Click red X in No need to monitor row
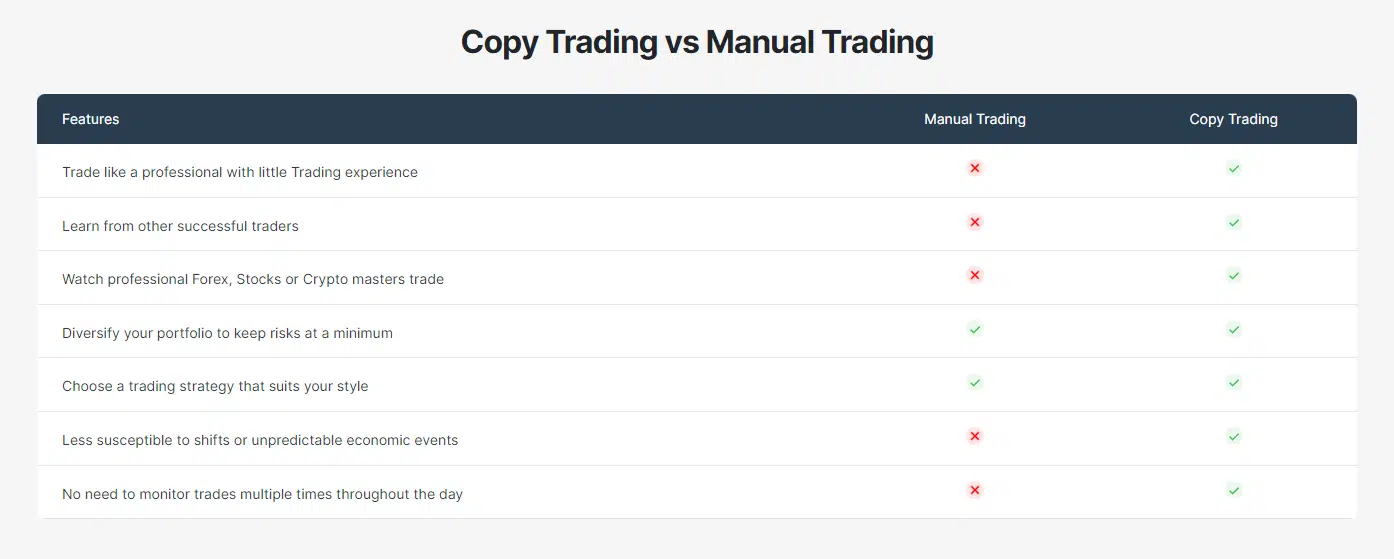 (975, 490)
